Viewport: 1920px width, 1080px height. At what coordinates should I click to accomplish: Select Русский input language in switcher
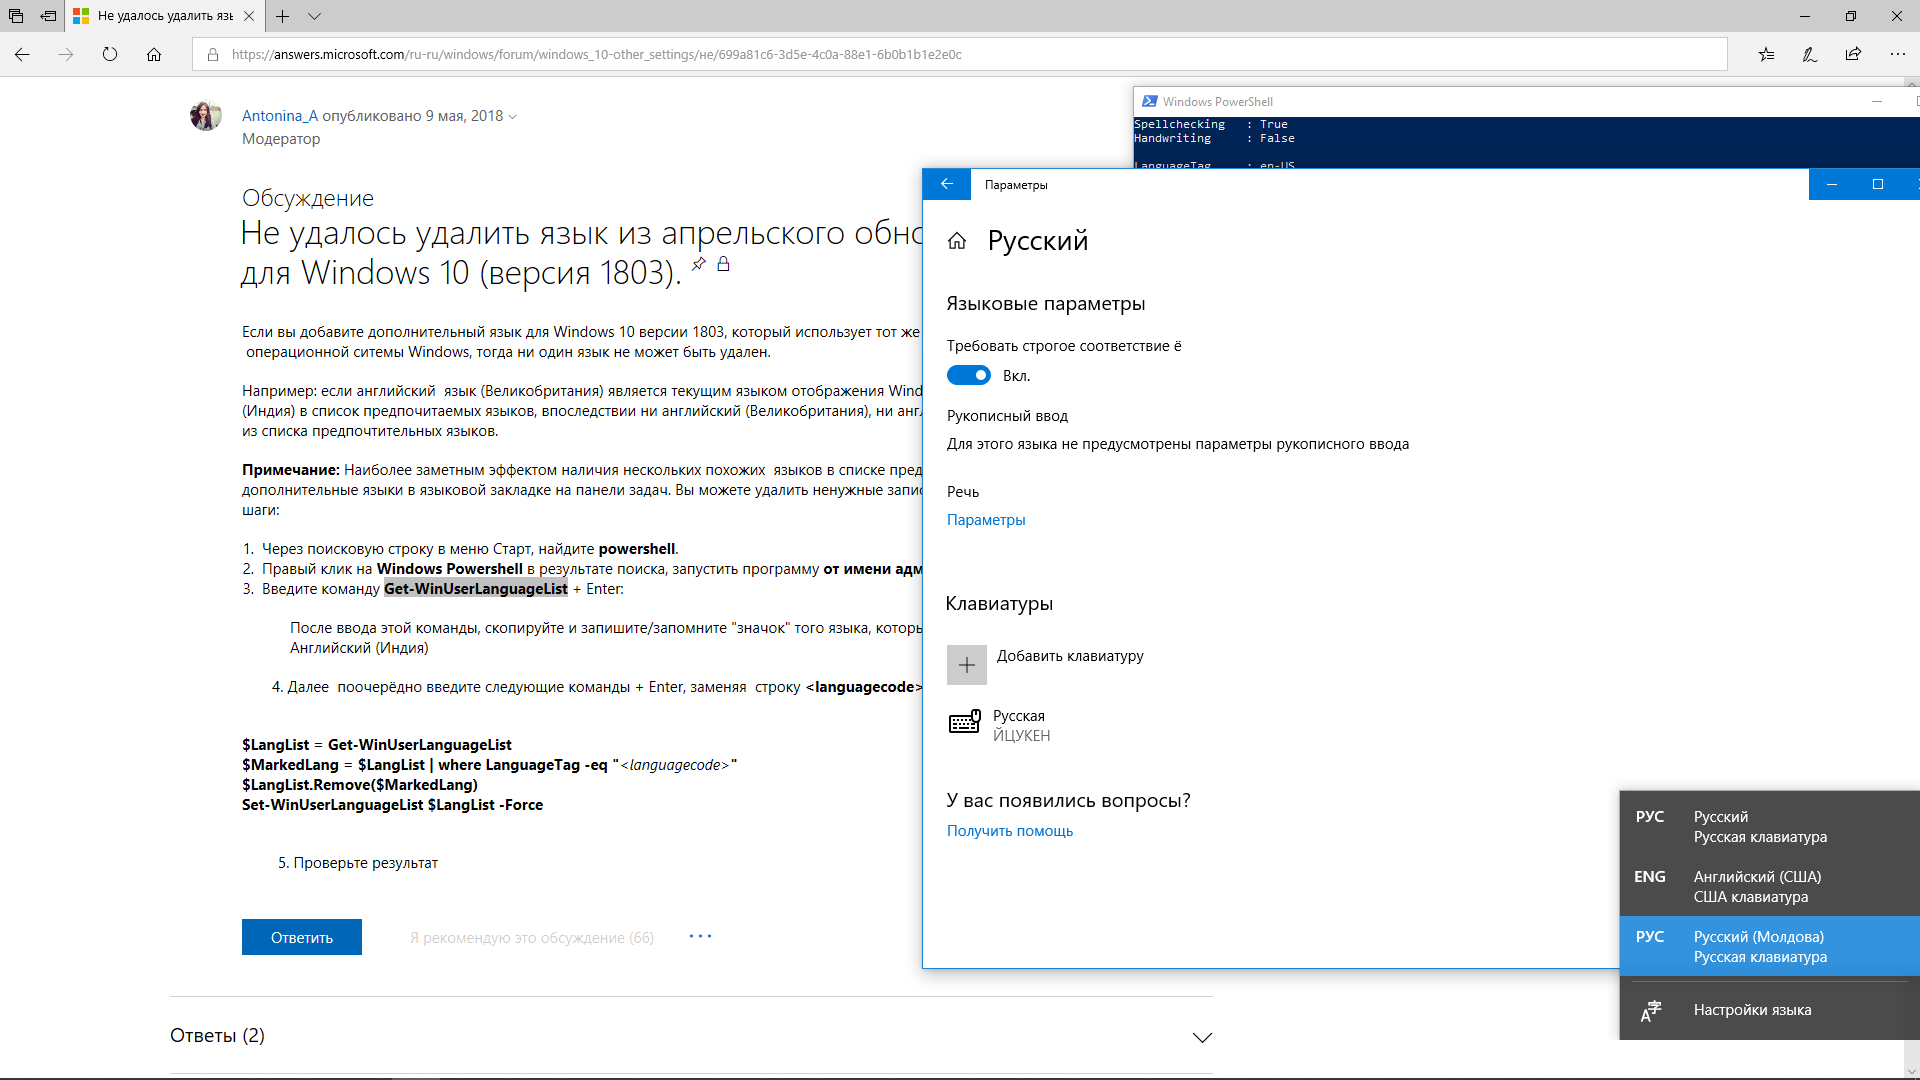tap(1770, 827)
